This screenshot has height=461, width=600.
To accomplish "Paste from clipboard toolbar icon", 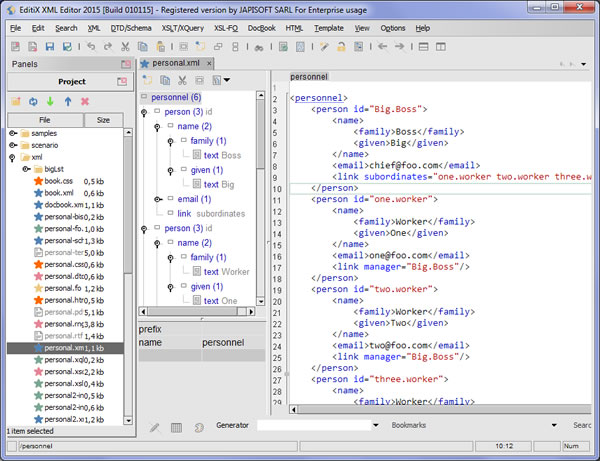I will [161, 47].
